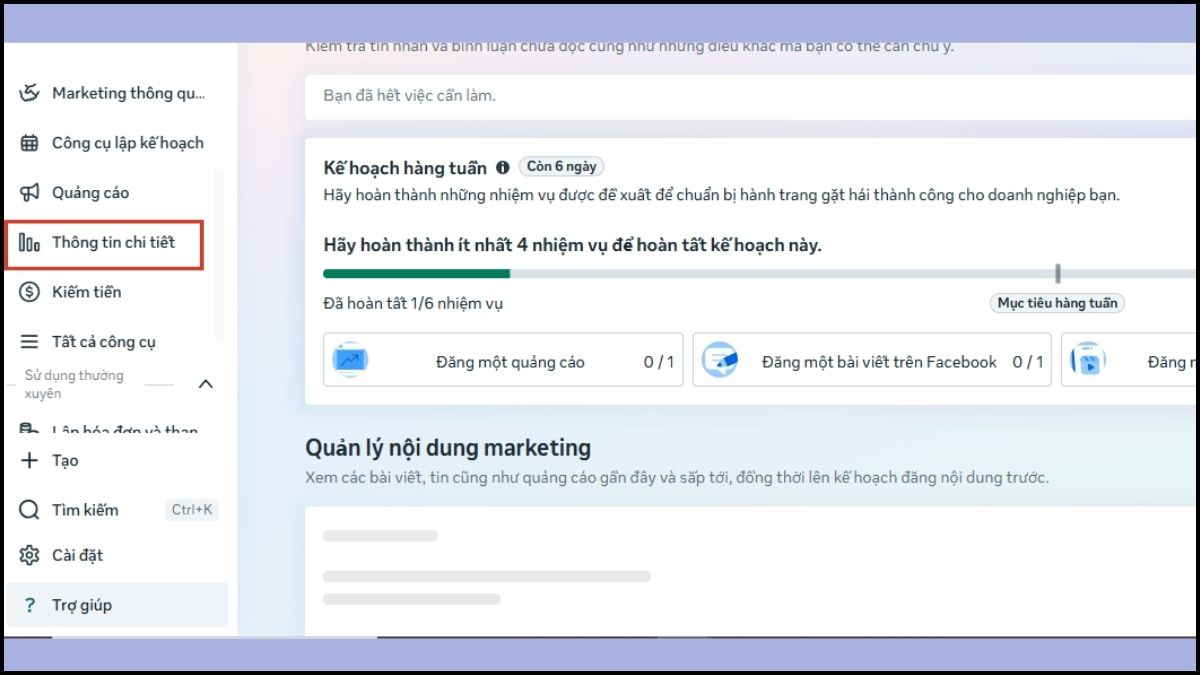
Task: Click the Ctrl+K shortcut badge
Action: pyautogui.click(x=192, y=510)
